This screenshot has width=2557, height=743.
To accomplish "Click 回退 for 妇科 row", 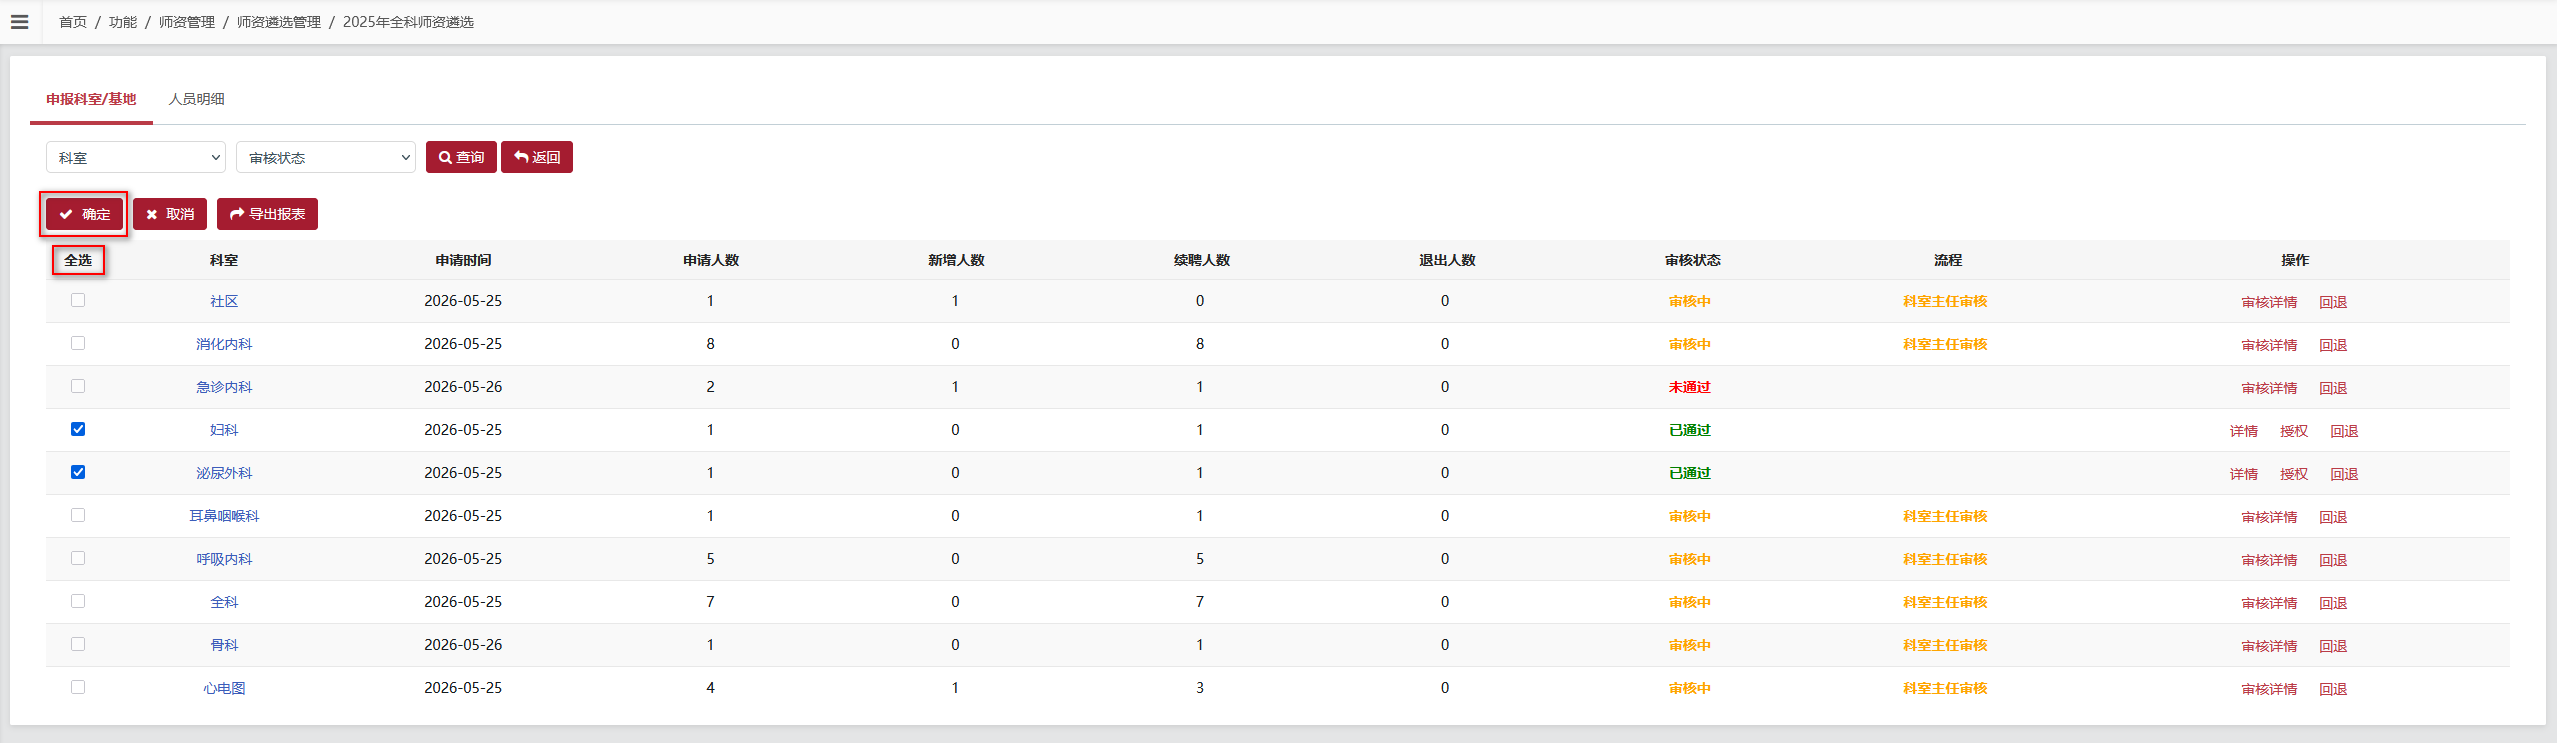I will tap(2344, 431).
